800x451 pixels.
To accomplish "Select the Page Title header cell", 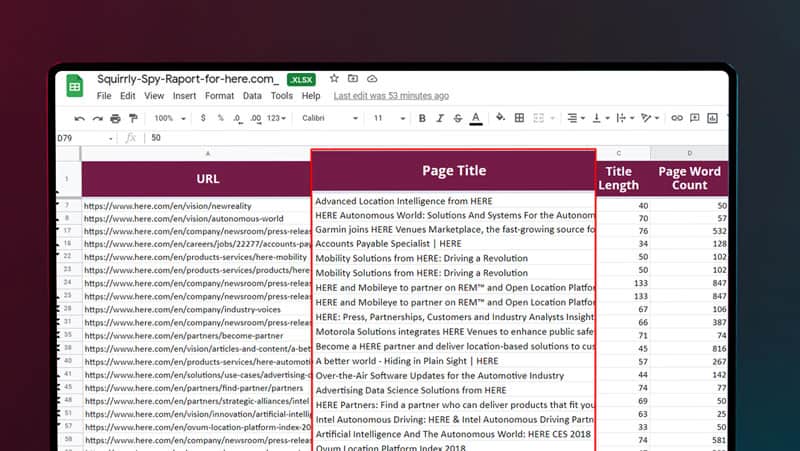I will tap(454, 171).
